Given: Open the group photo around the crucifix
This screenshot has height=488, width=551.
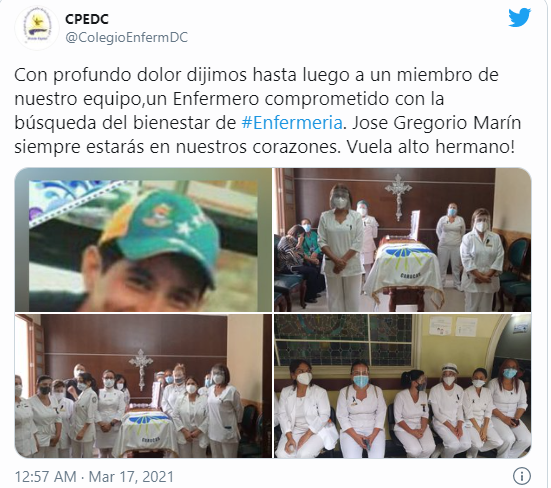Looking at the screenshot, I should [143, 386].
